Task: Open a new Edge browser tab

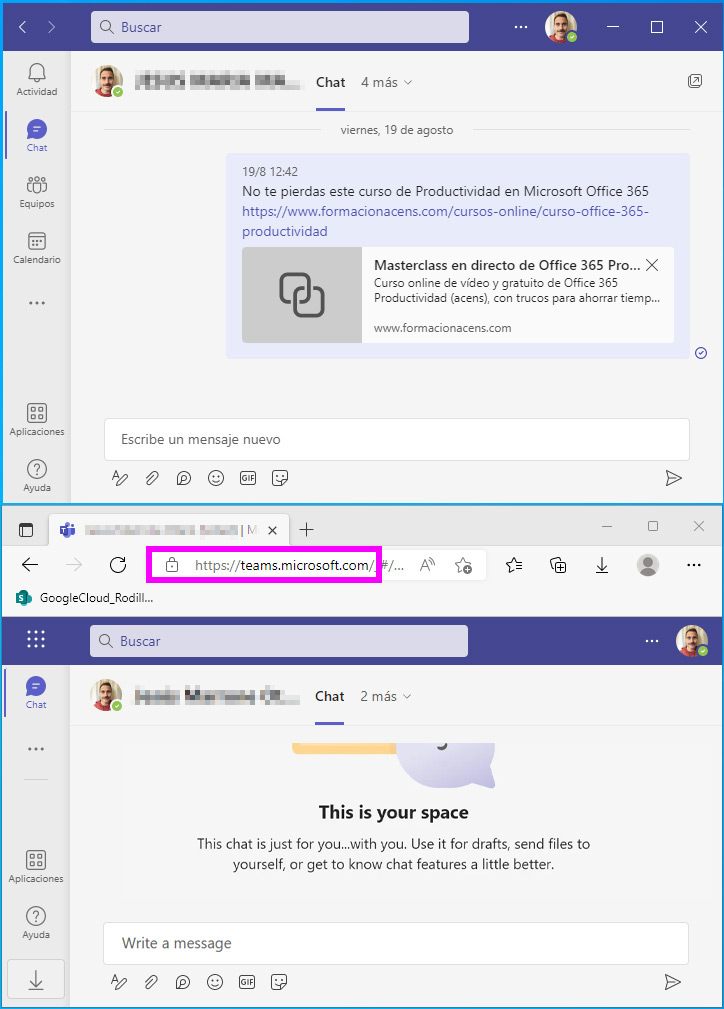Action: 306,530
